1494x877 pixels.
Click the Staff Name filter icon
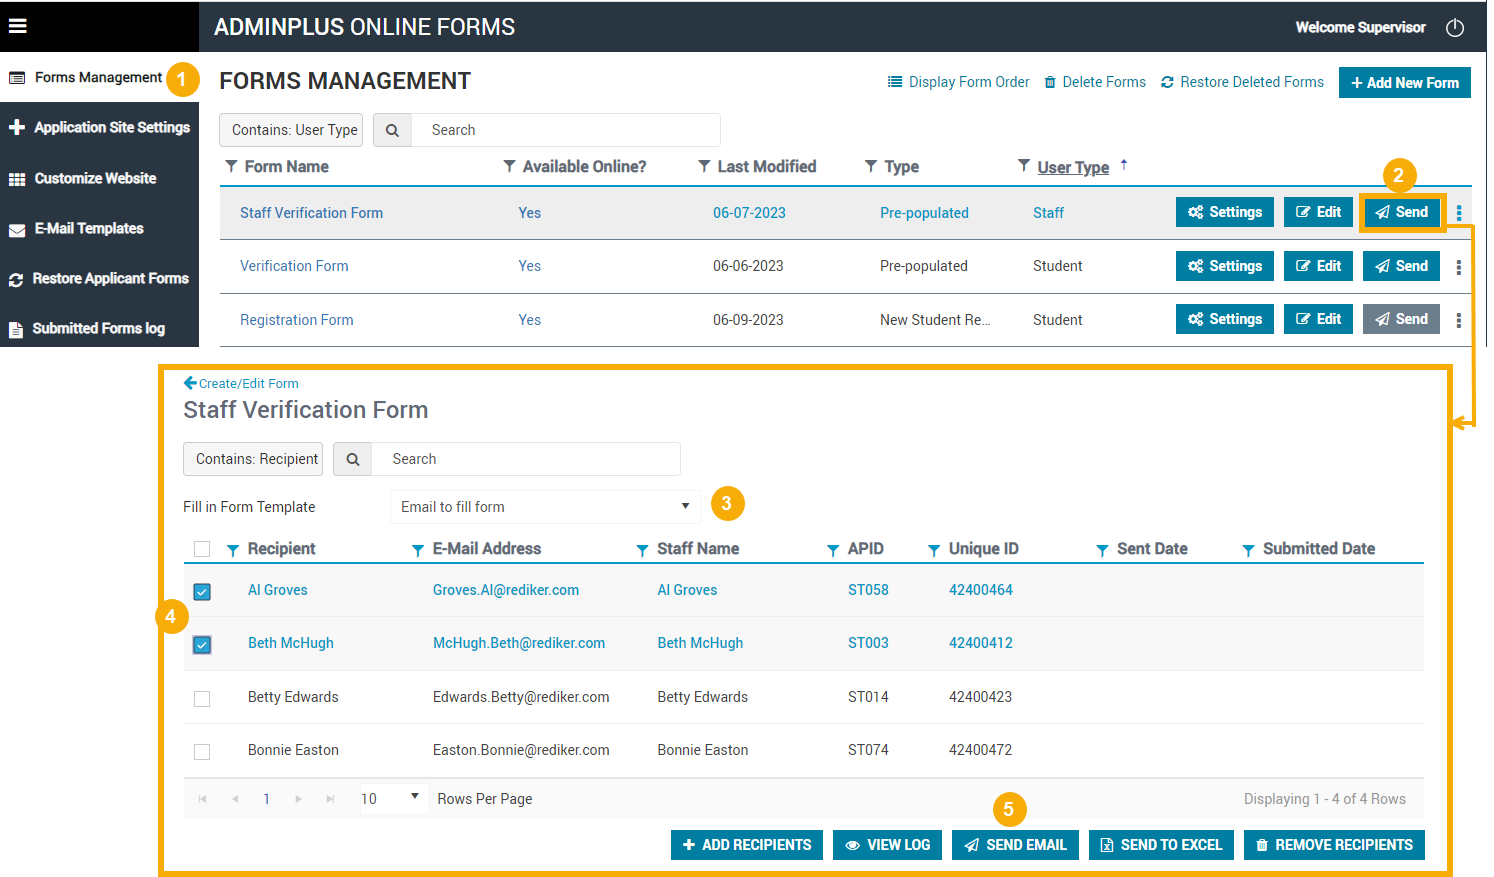[x=642, y=550]
